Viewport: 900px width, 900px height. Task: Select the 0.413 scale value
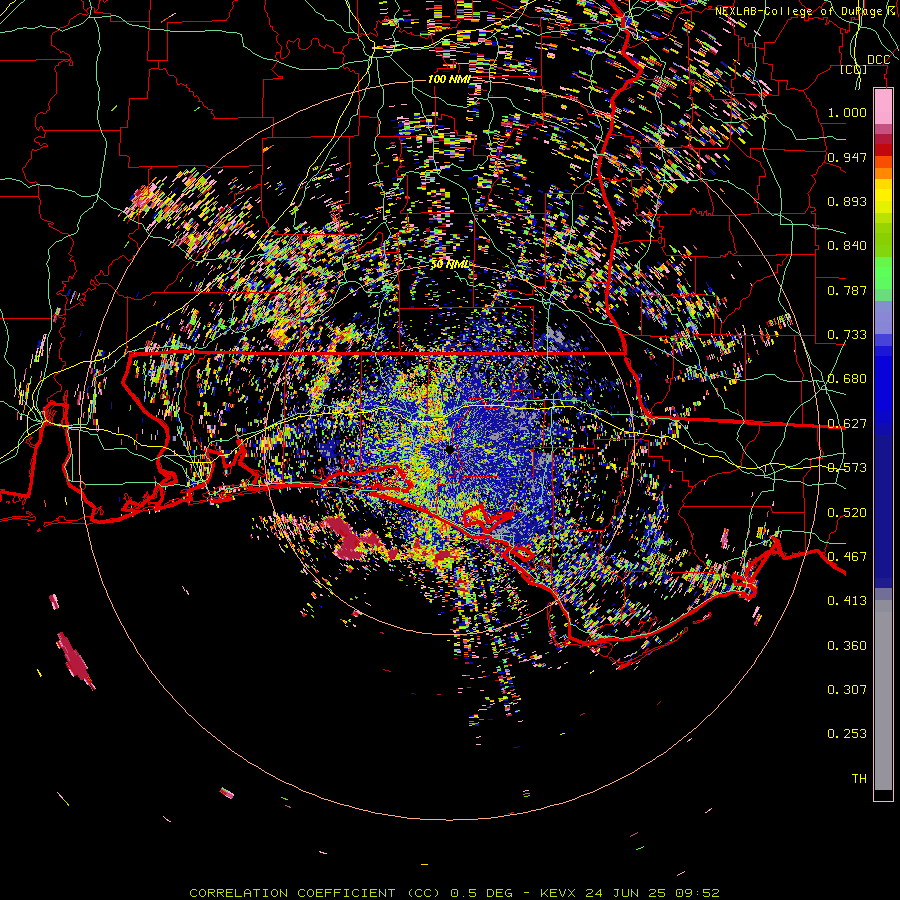pyautogui.click(x=847, y=601)
